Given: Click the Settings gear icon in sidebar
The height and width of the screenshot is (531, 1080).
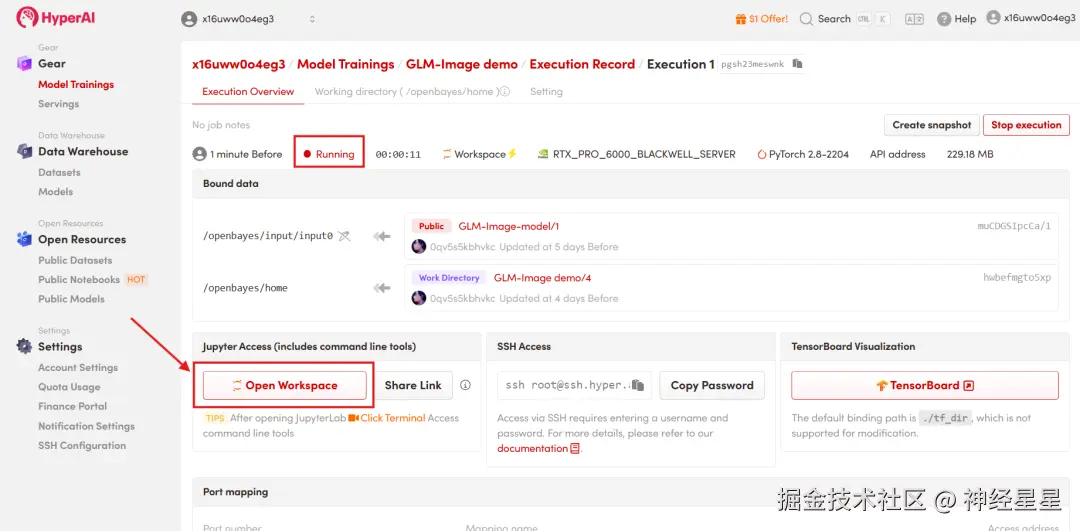Looking at the screenshot, I should (x=25, y=346).
